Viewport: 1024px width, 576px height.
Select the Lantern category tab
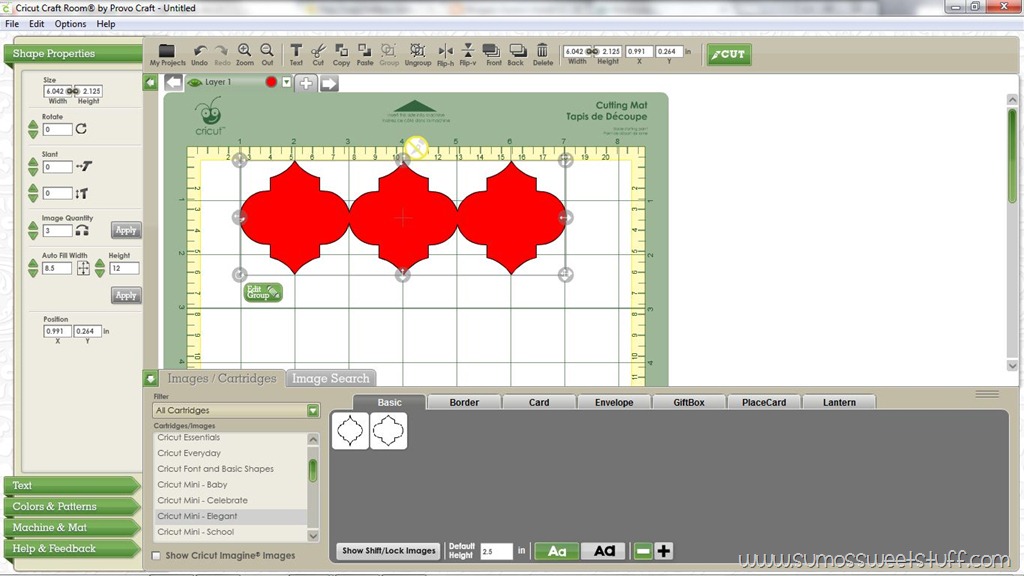coord(839,402)
